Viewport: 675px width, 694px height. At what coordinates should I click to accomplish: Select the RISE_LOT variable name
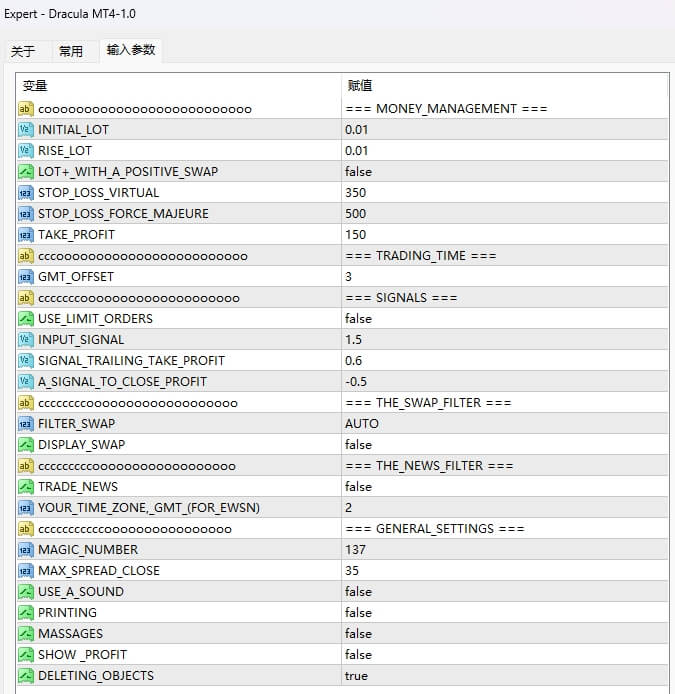point(65,151)
